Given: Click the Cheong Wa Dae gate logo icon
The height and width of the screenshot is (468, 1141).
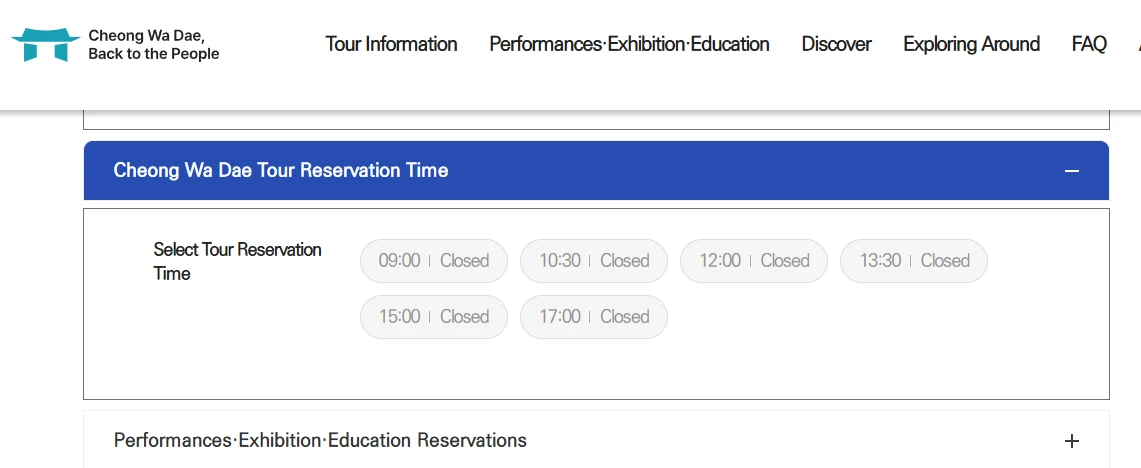Looking at the screenshot, I should tap(45, 44).
